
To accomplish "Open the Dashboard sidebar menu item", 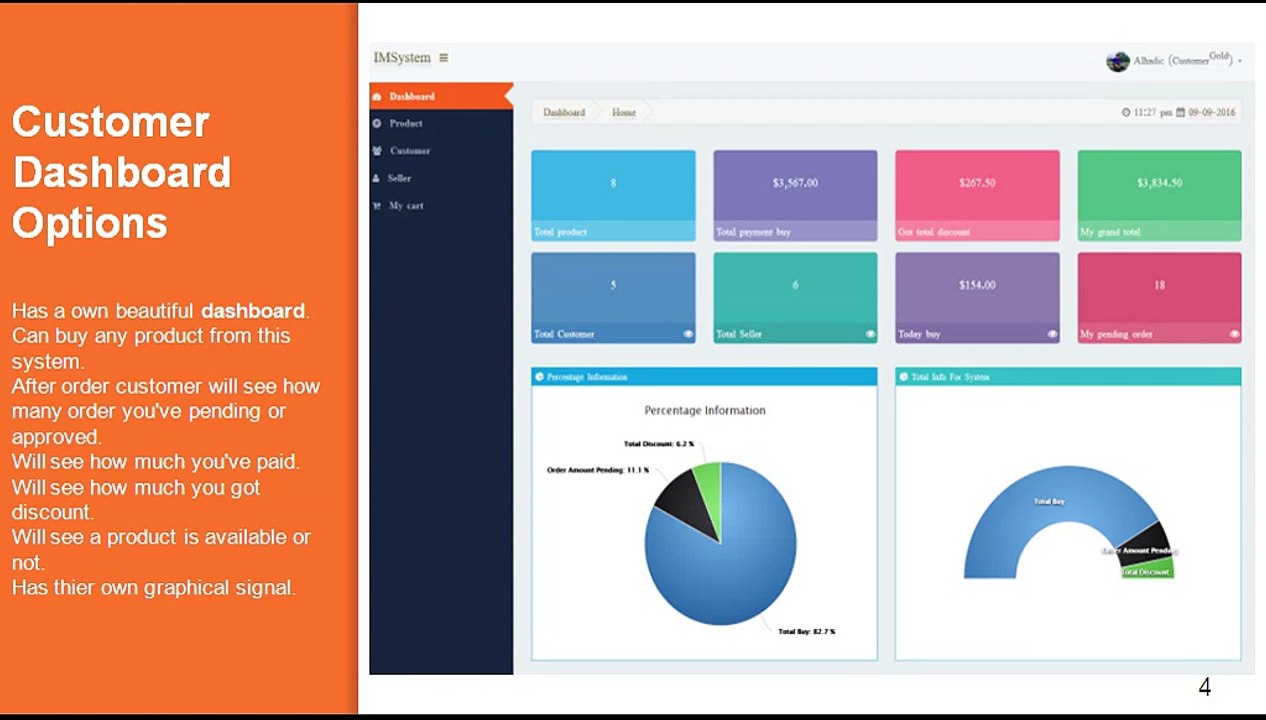I will pos(441,97).
